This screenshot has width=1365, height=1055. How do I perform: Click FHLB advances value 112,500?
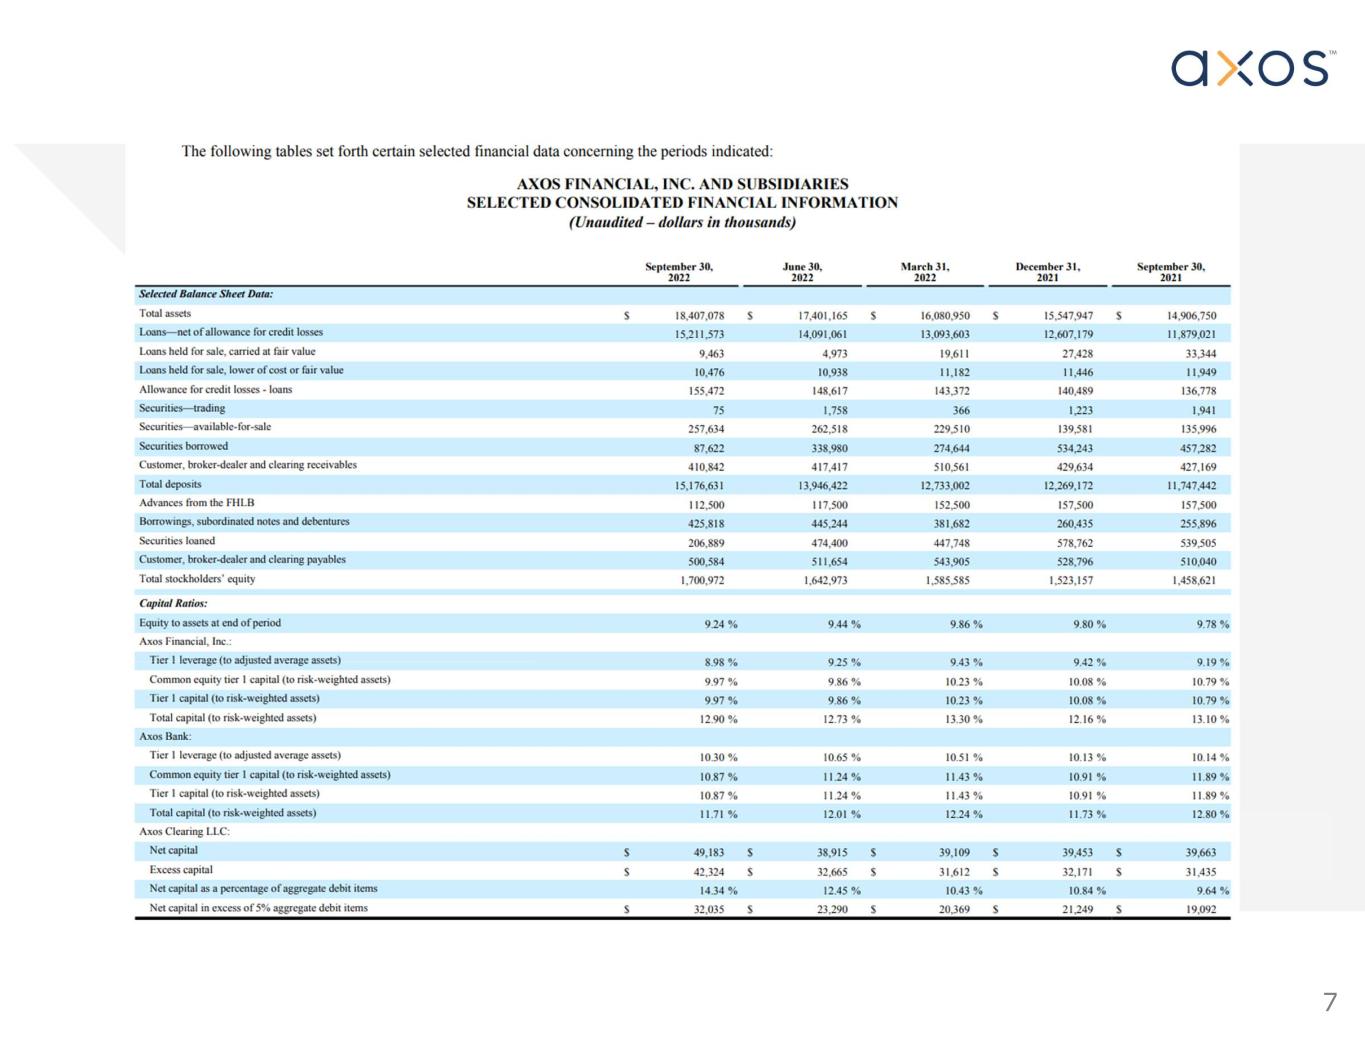[x=706, y=506]
